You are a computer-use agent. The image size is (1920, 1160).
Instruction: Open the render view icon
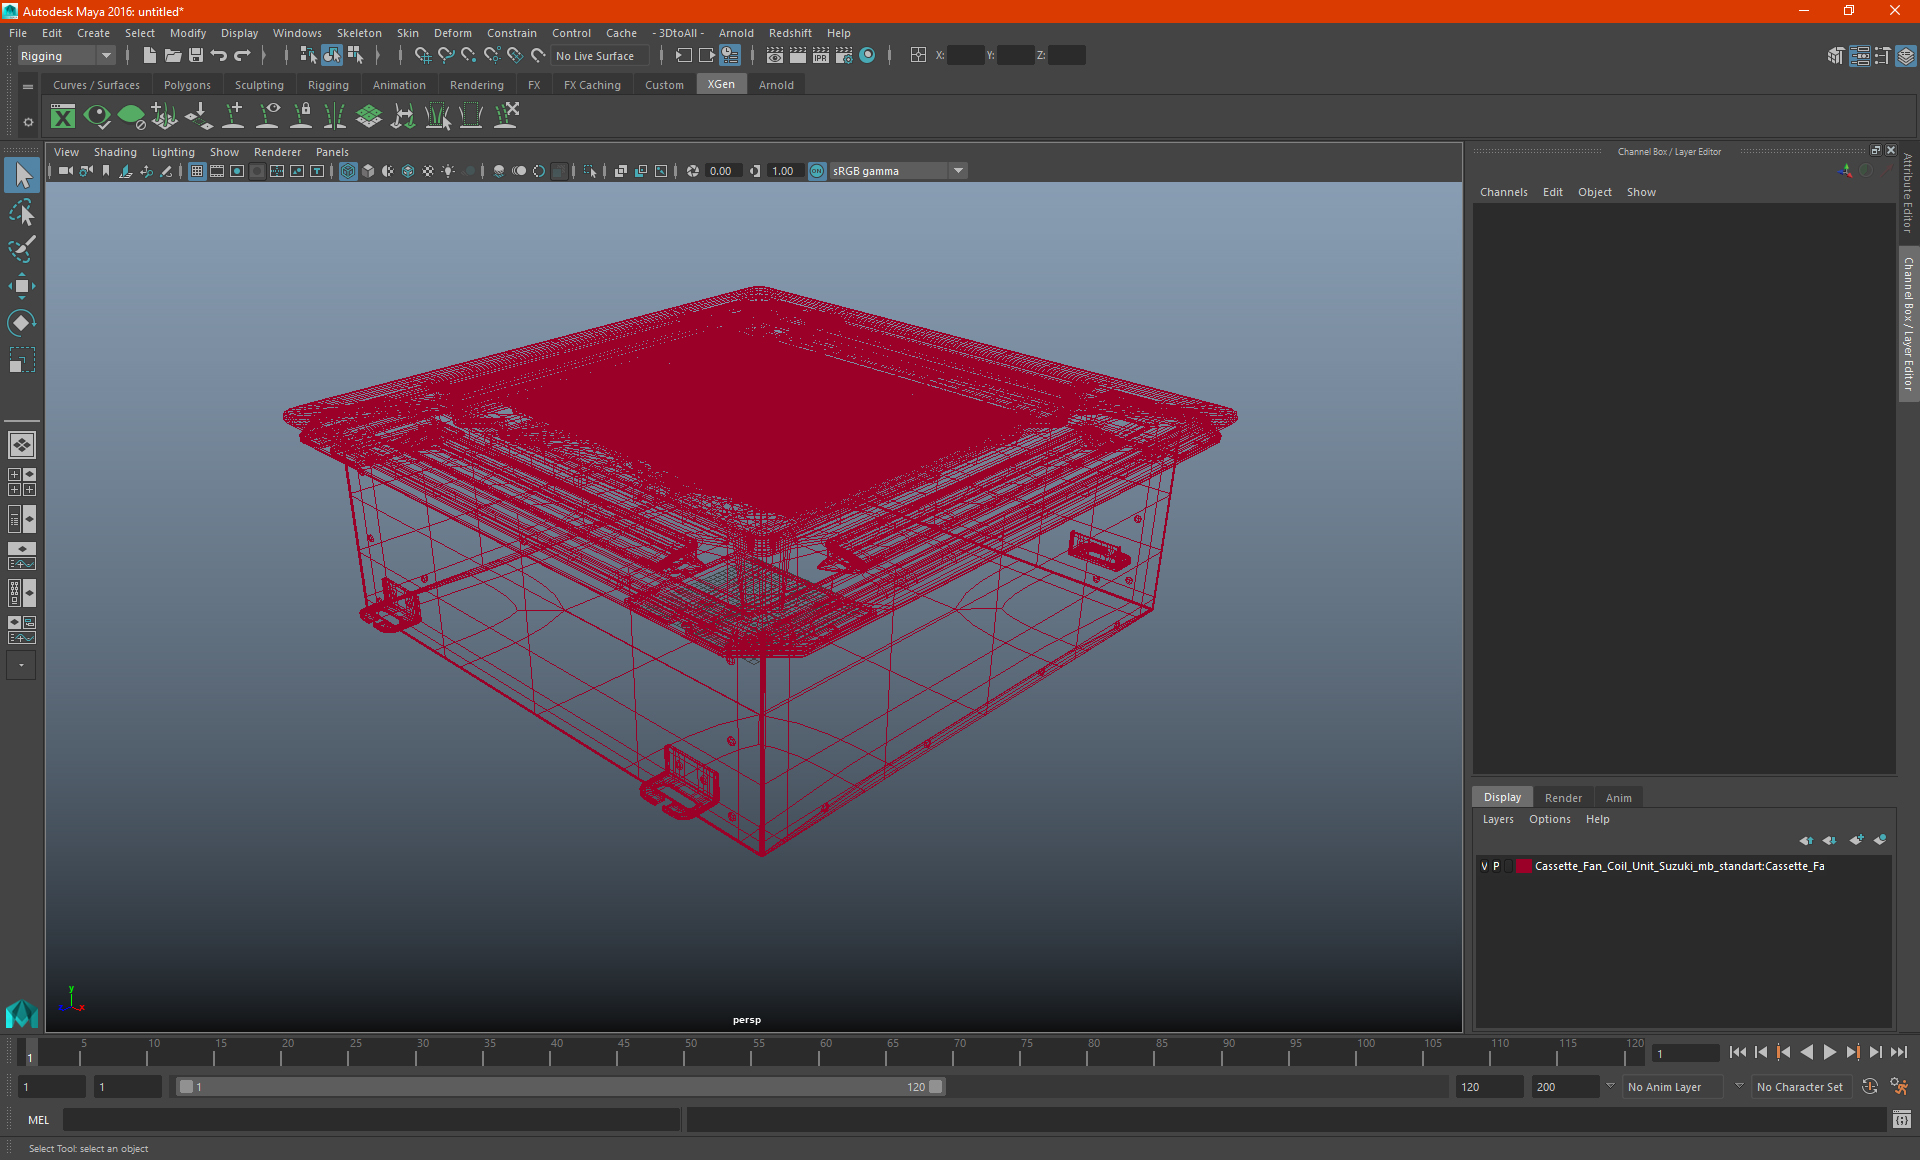coord(774,56)
